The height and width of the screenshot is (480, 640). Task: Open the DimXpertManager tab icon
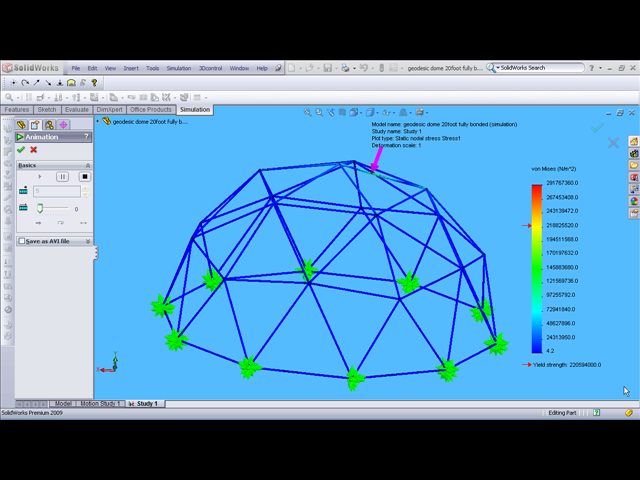pos(63,125)
